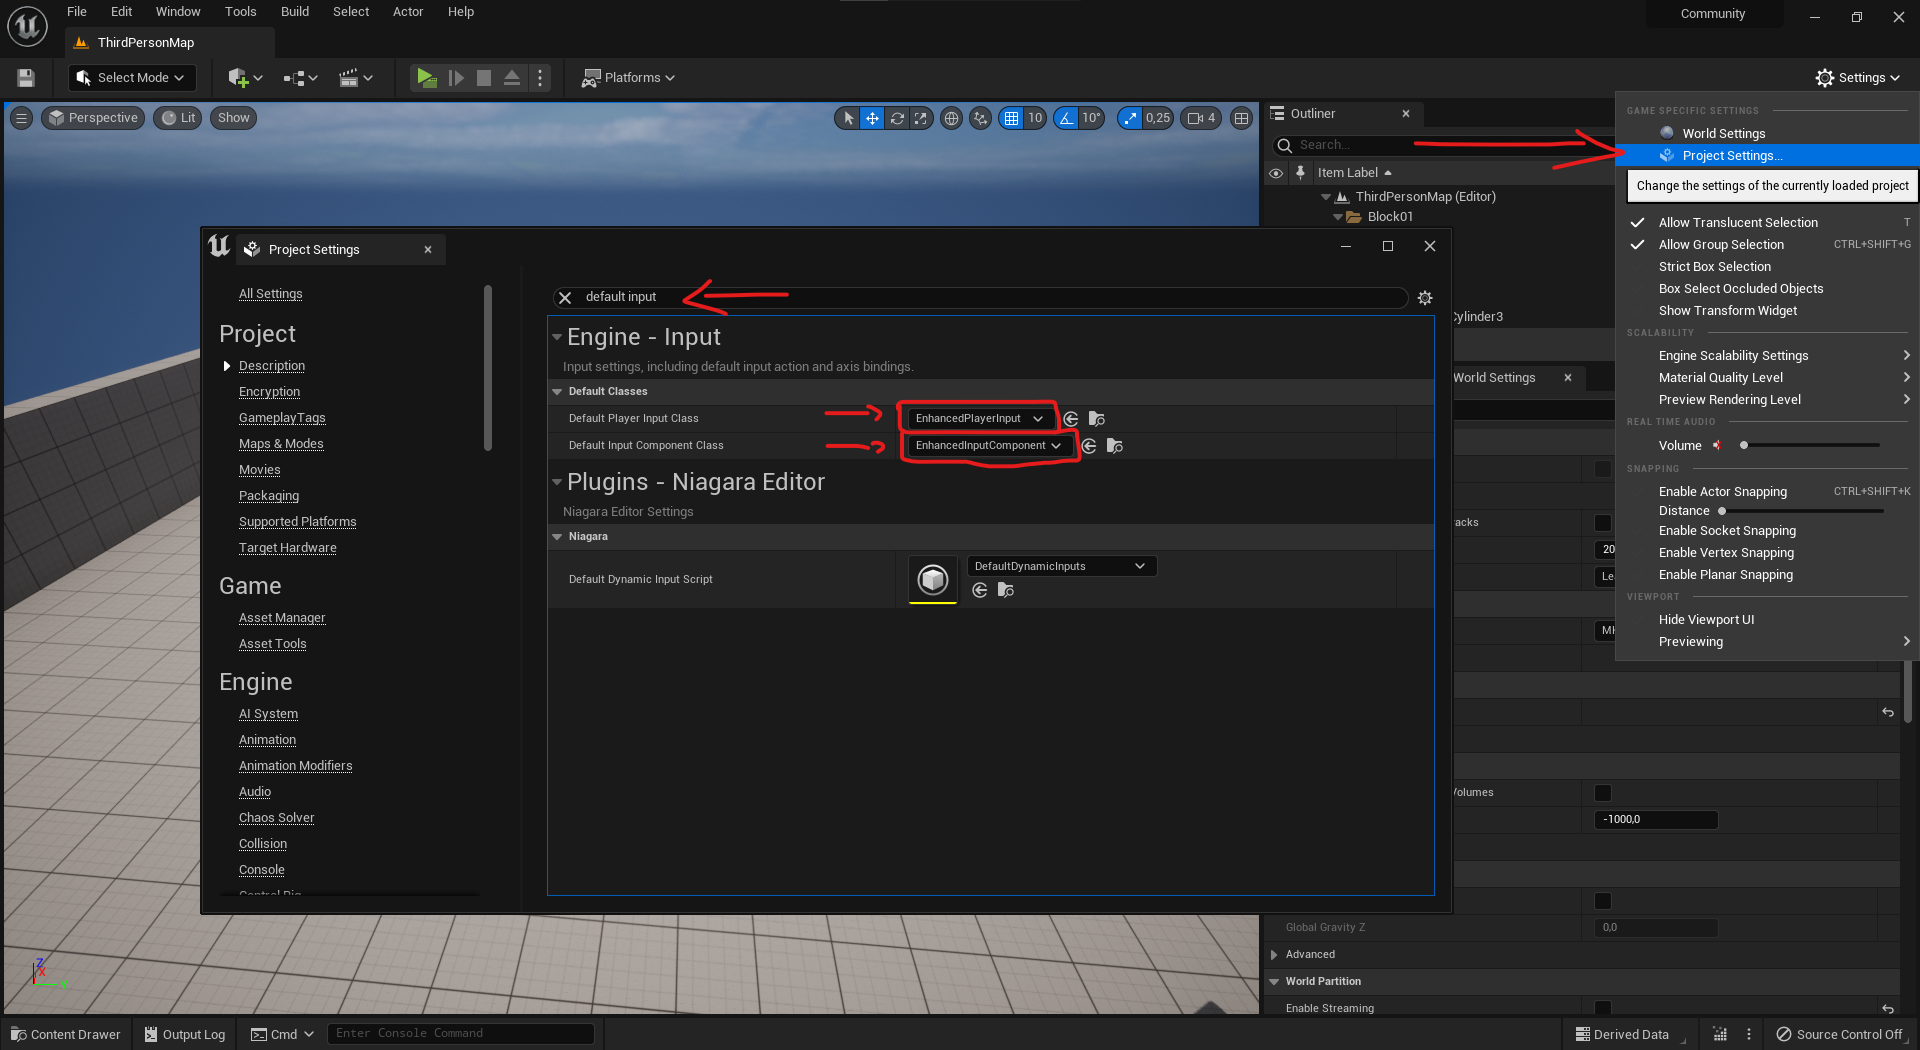This screenshot has height=1050, width=1920.
Task: Open the DefaultDynamicInputs dropdown
Action: coord(1061,566)
